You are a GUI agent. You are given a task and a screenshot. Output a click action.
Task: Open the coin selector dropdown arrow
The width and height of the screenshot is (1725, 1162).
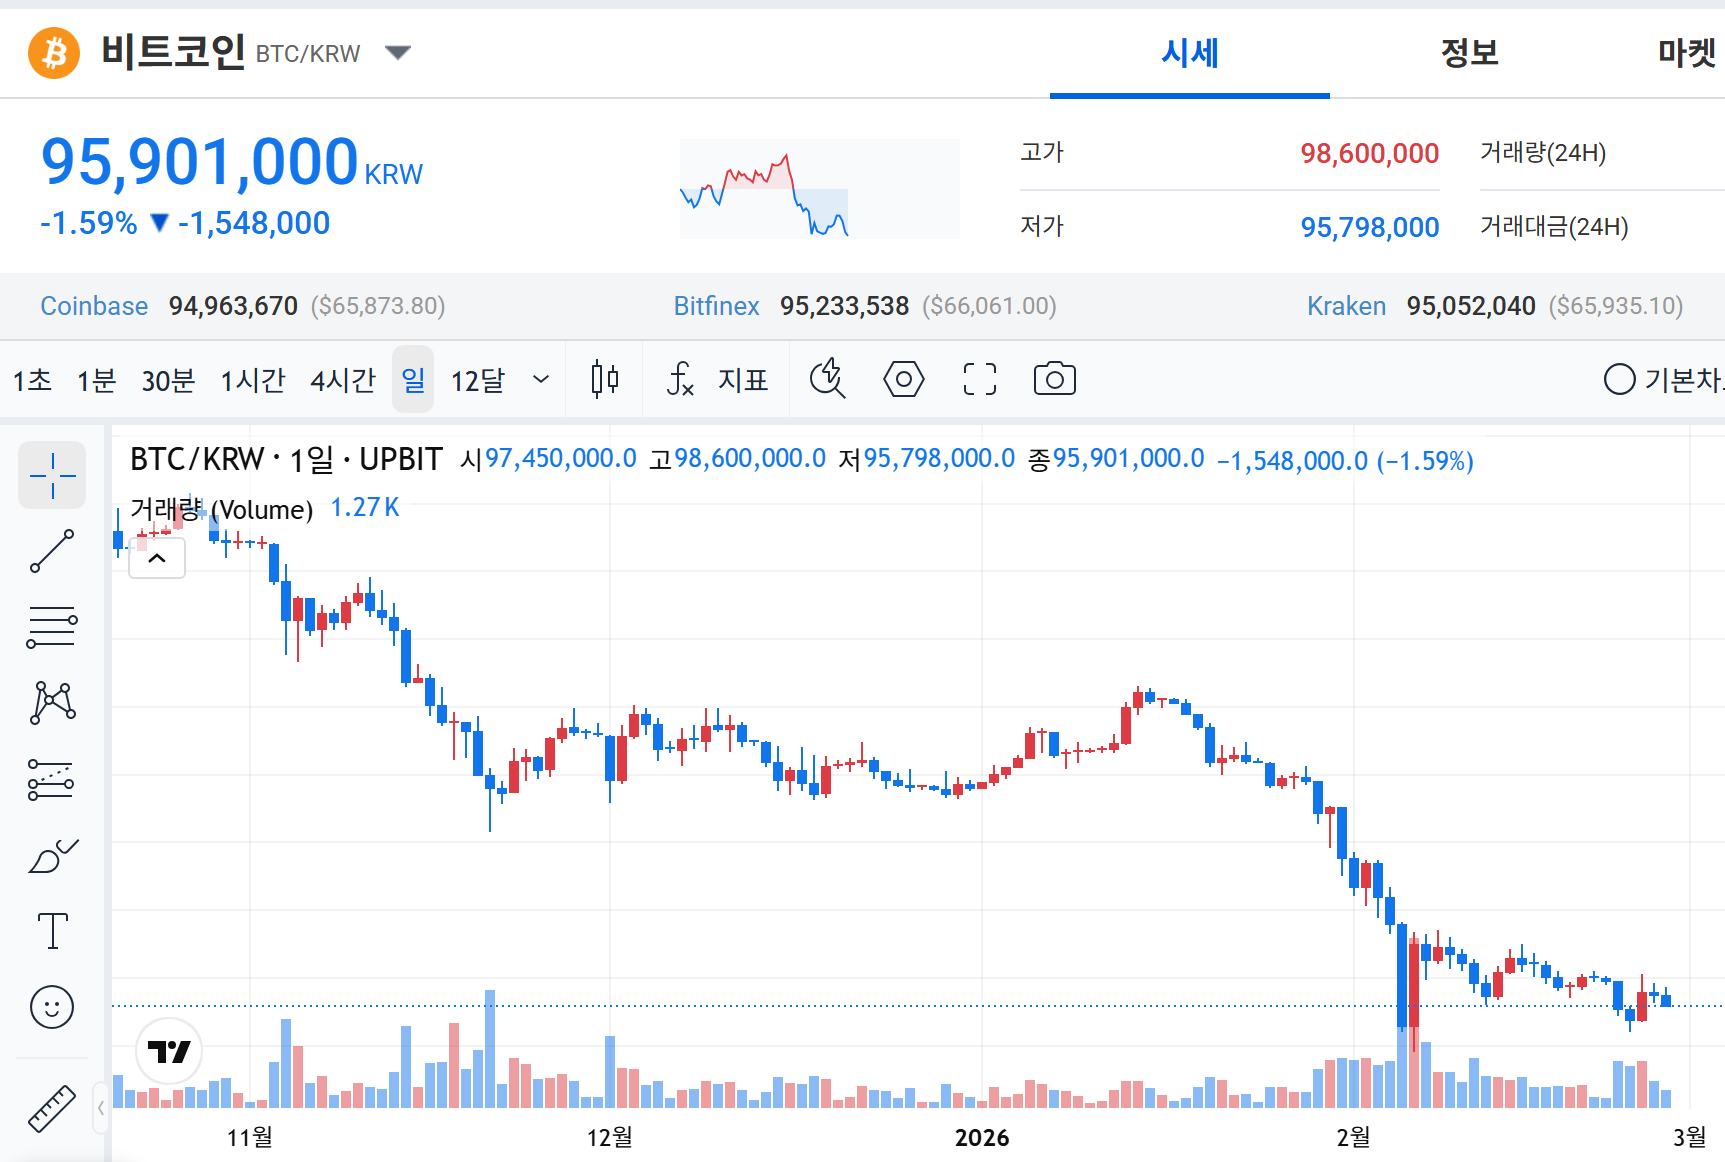pos(398,53)
